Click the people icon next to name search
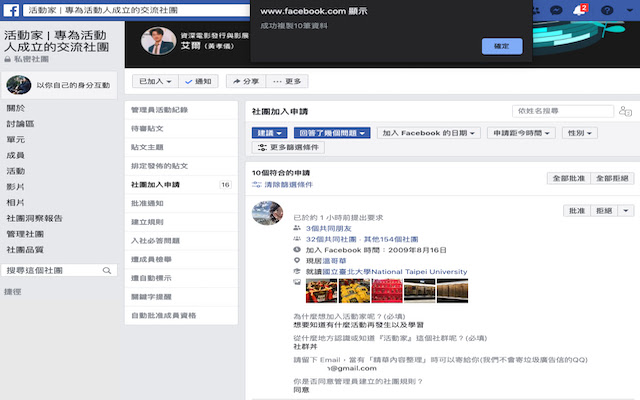Screen dimensions: 640x400 (625, 111)
